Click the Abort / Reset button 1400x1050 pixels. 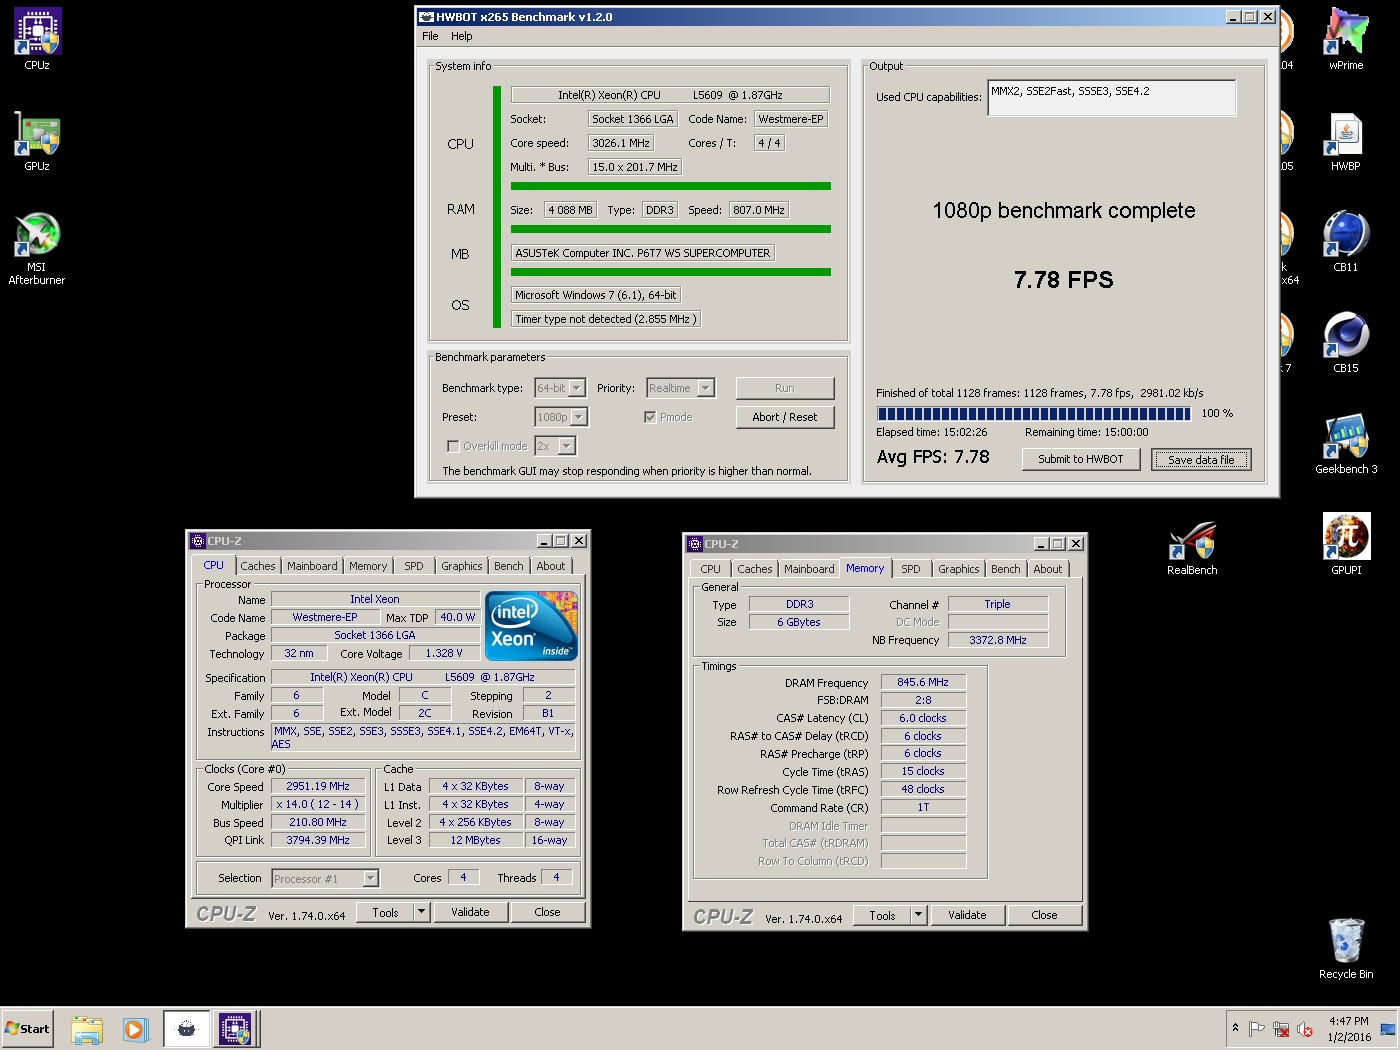click(785, 417)
